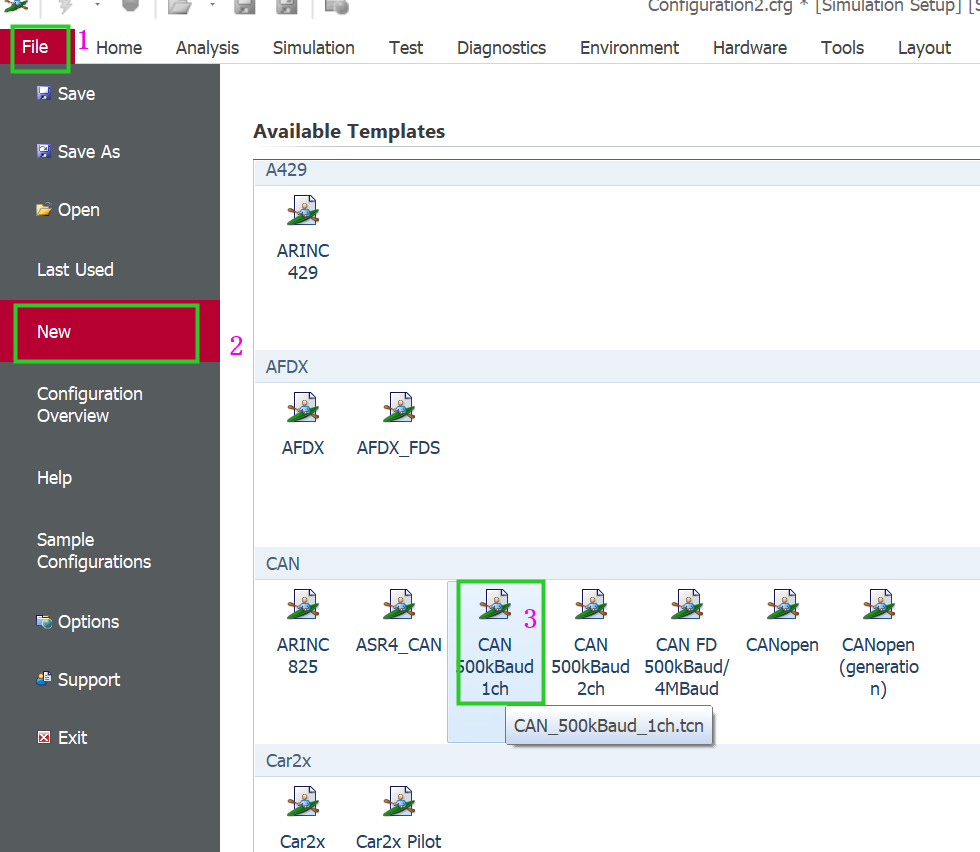
Task: Select New in the File menu
Action: point(110,331)
